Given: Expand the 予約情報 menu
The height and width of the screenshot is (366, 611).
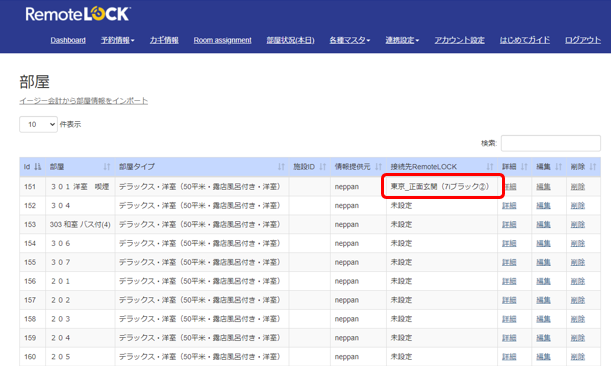Looking at the screenshot, I should coord(117,40).
